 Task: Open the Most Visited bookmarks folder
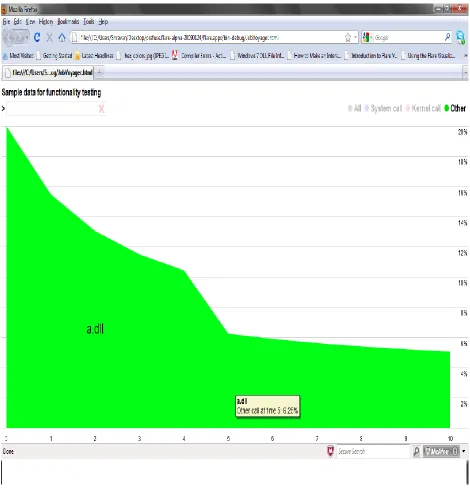18,56
